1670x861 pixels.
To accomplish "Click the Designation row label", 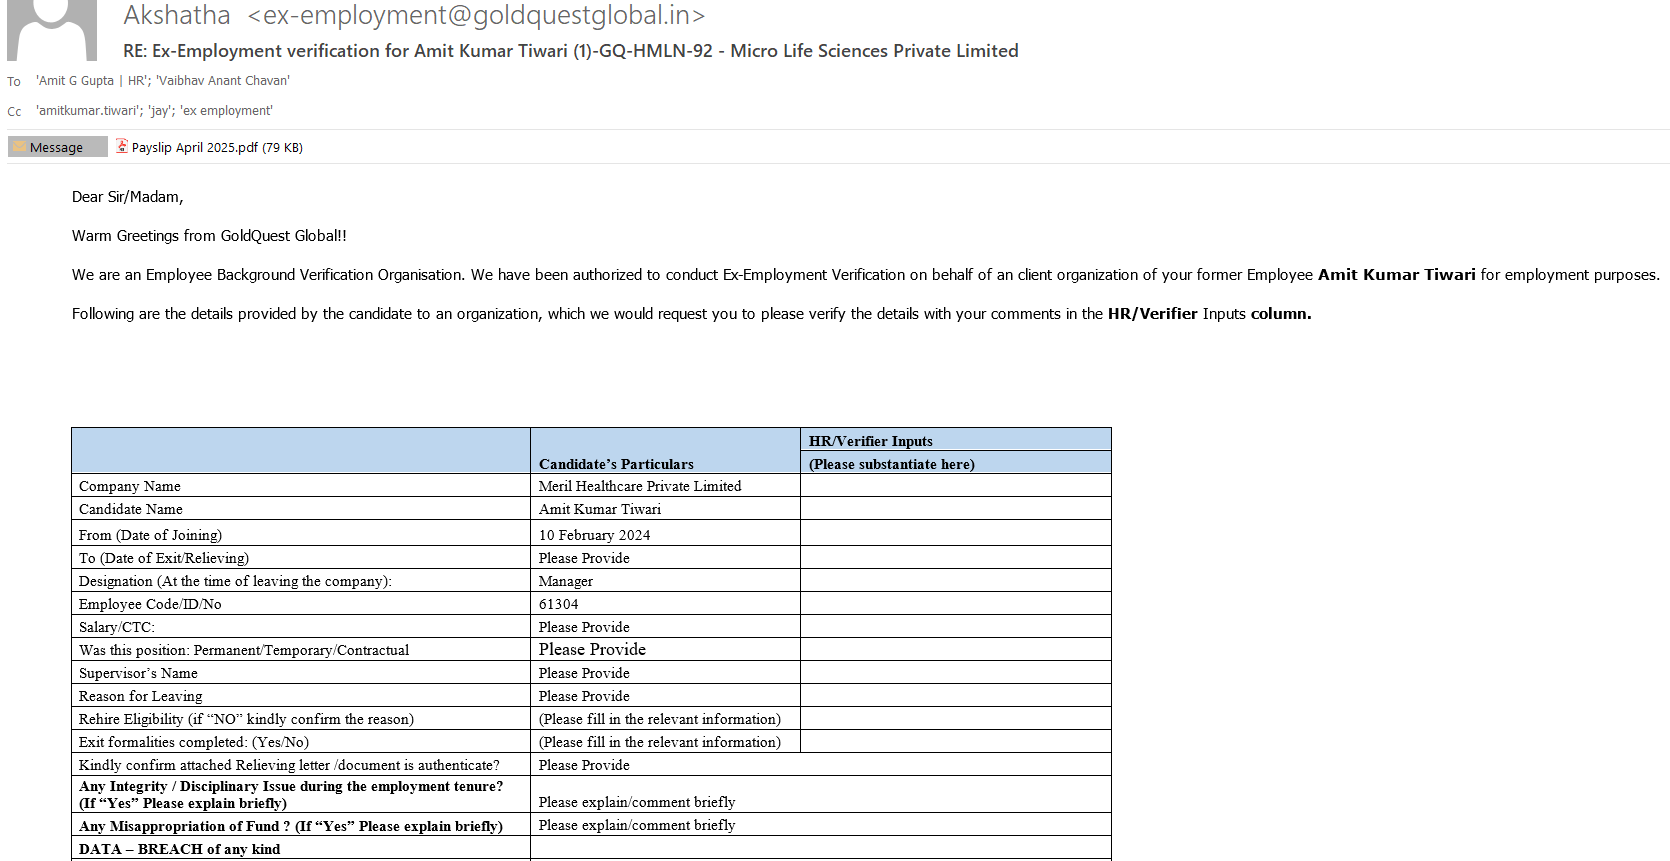I will (x=235, y=581).
